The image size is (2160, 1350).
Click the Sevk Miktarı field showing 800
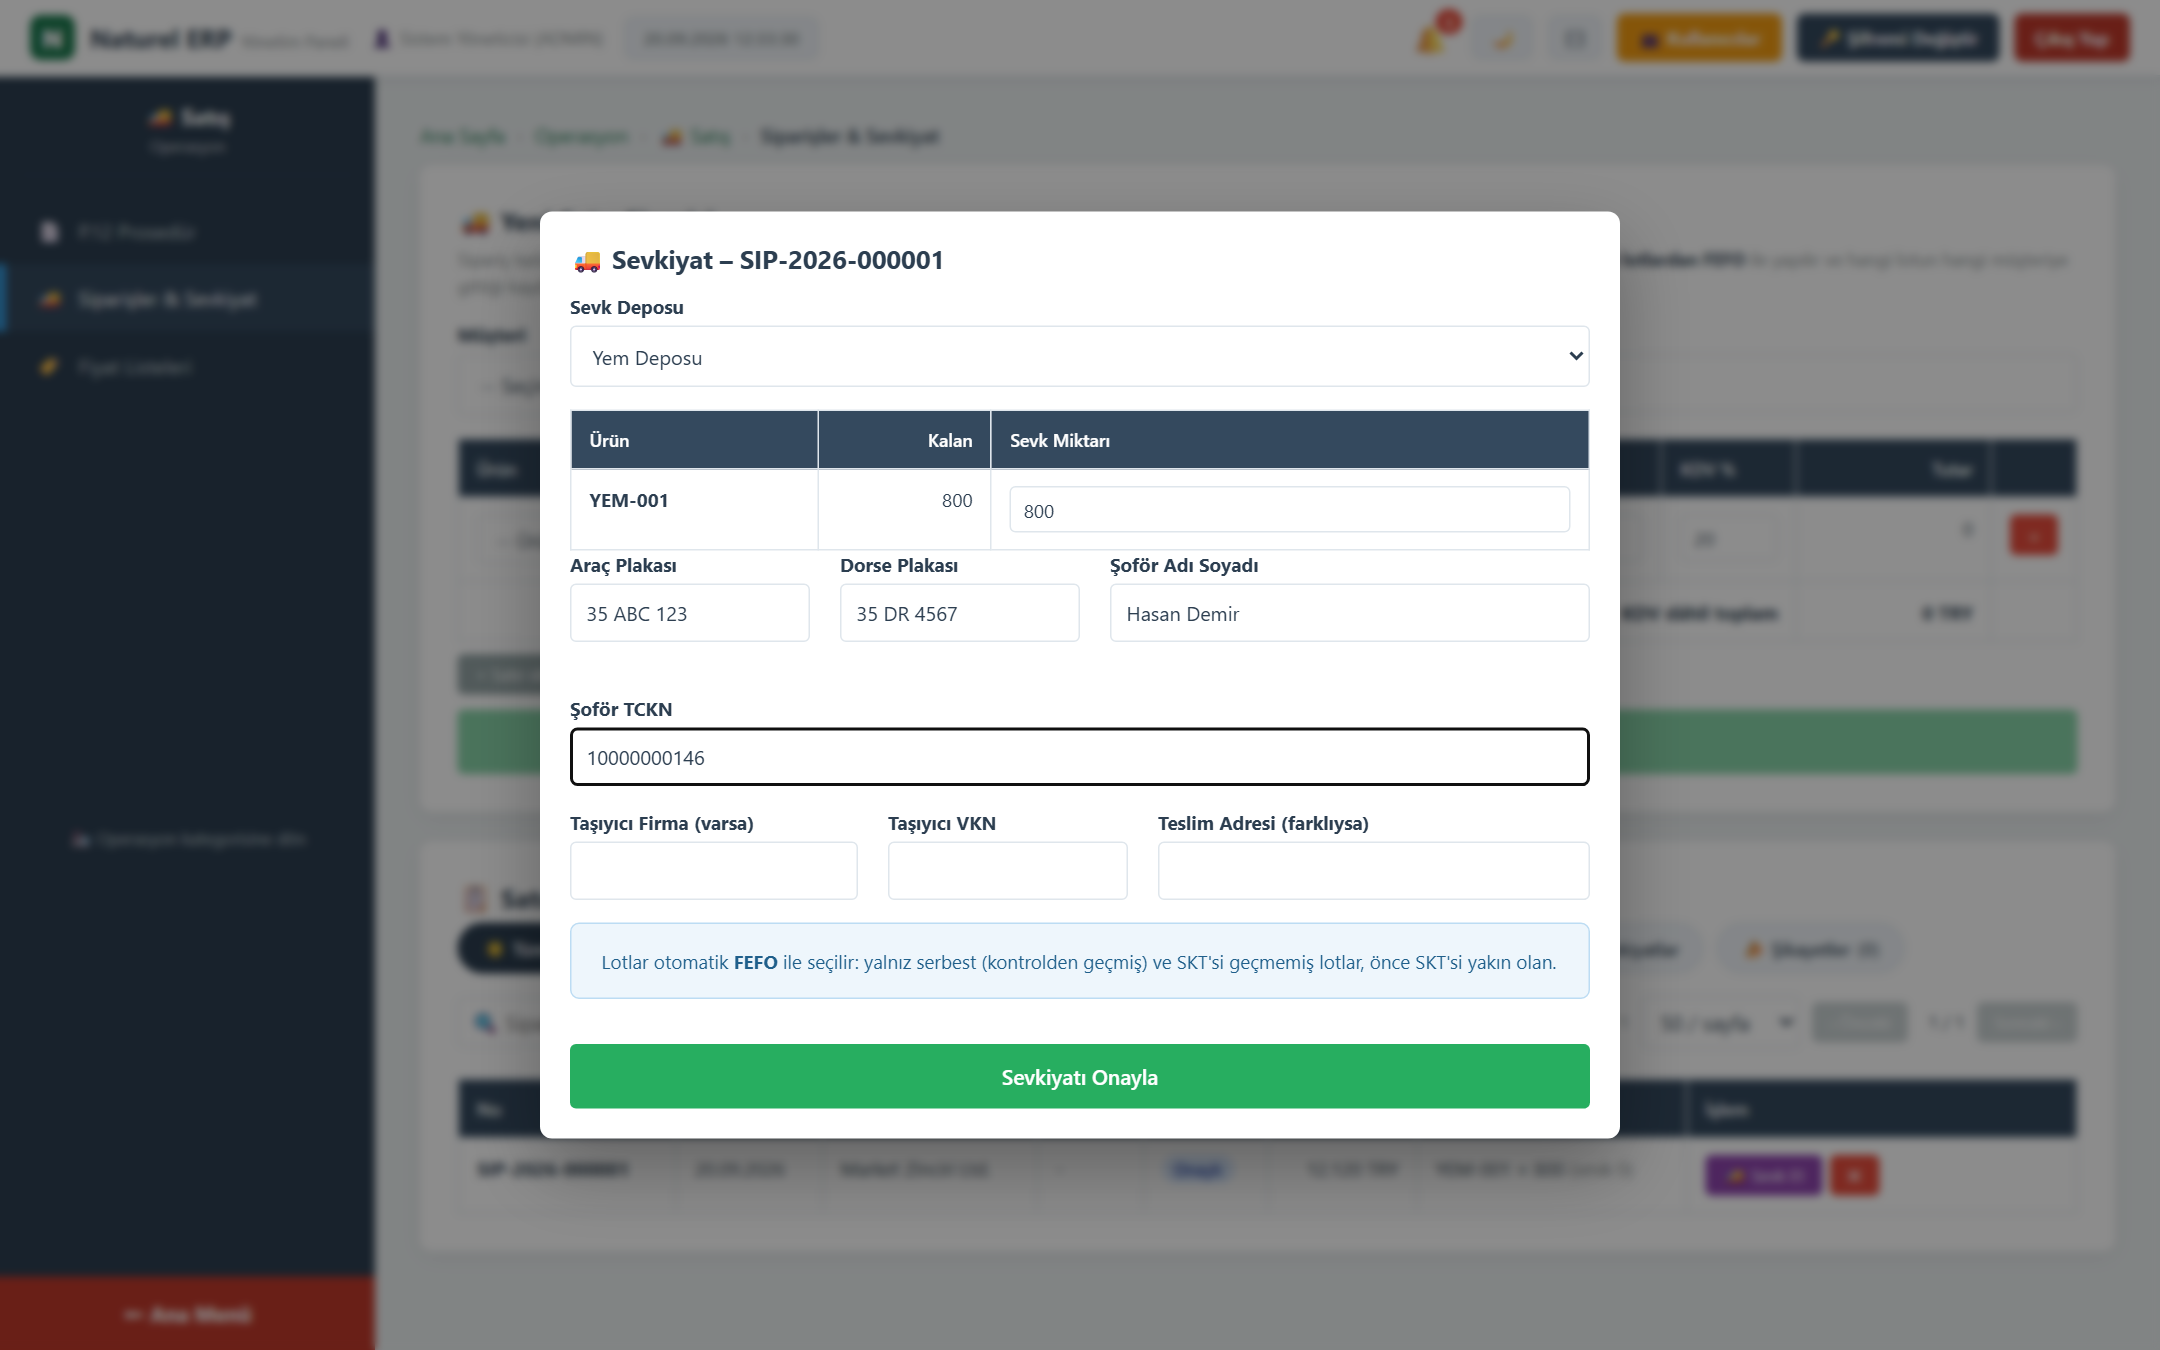tap(1289, 510)
